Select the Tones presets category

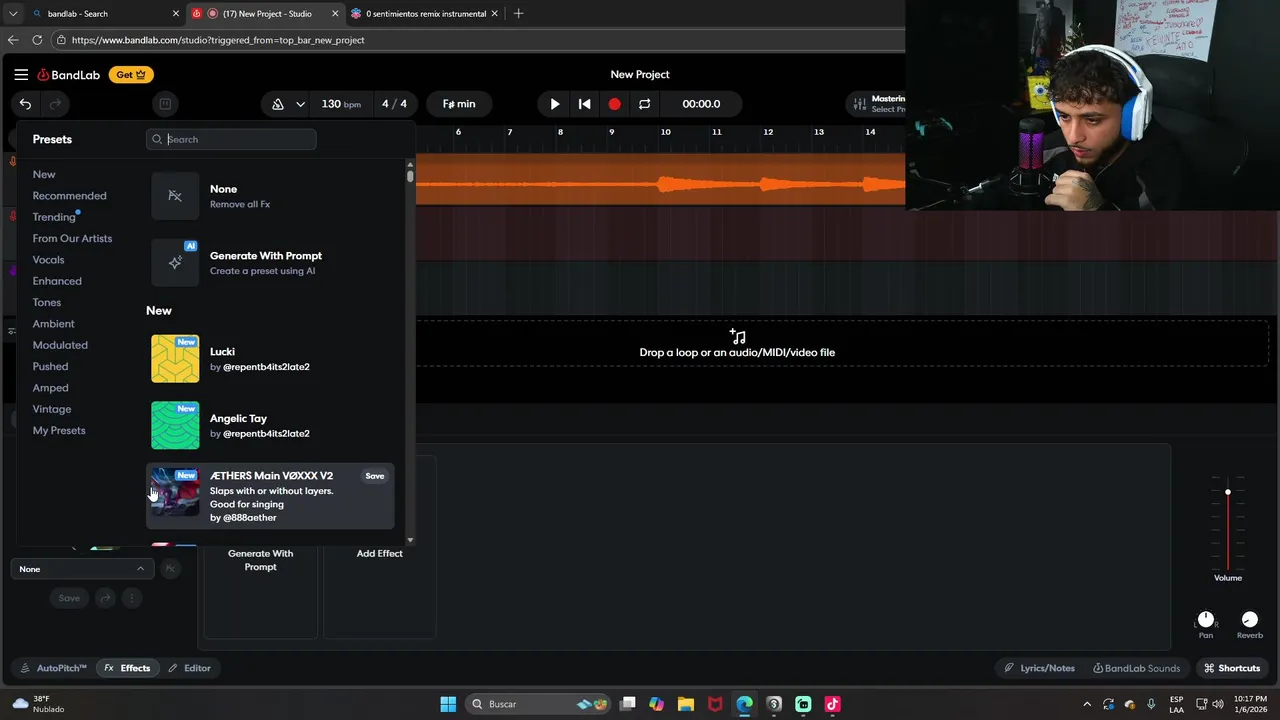tap(47, 302)
